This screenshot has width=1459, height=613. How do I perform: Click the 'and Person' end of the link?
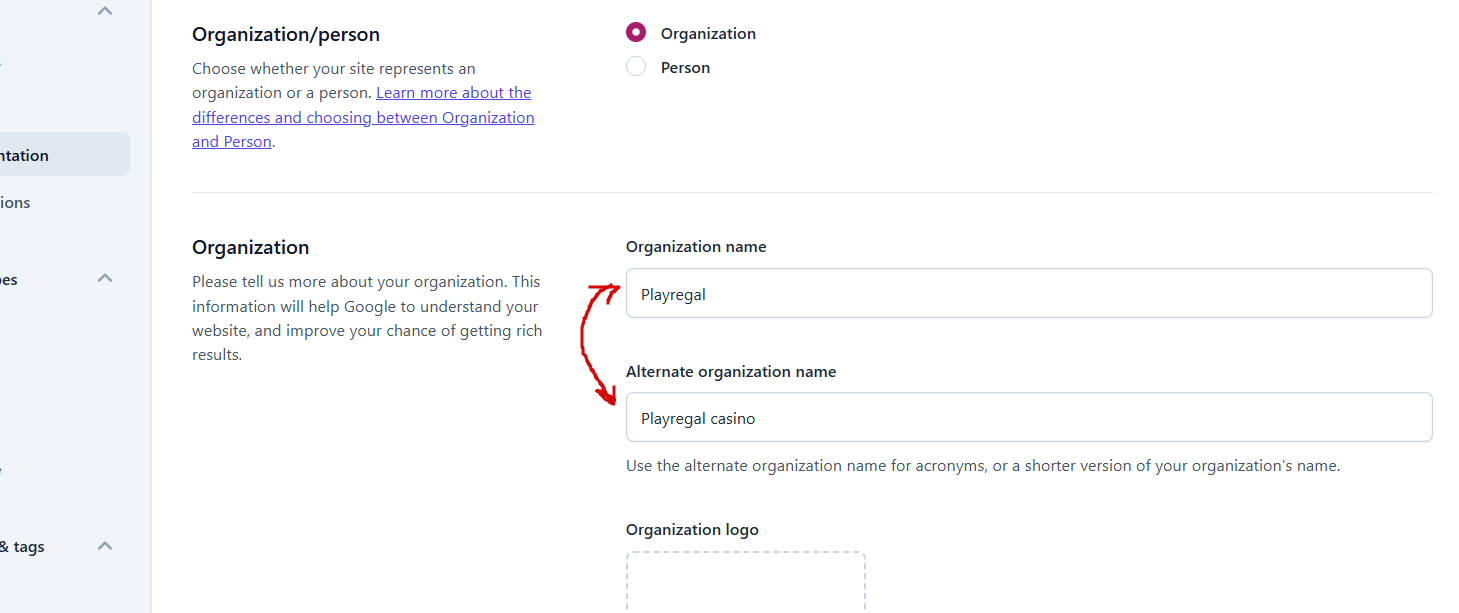click(x=231, y=142)
